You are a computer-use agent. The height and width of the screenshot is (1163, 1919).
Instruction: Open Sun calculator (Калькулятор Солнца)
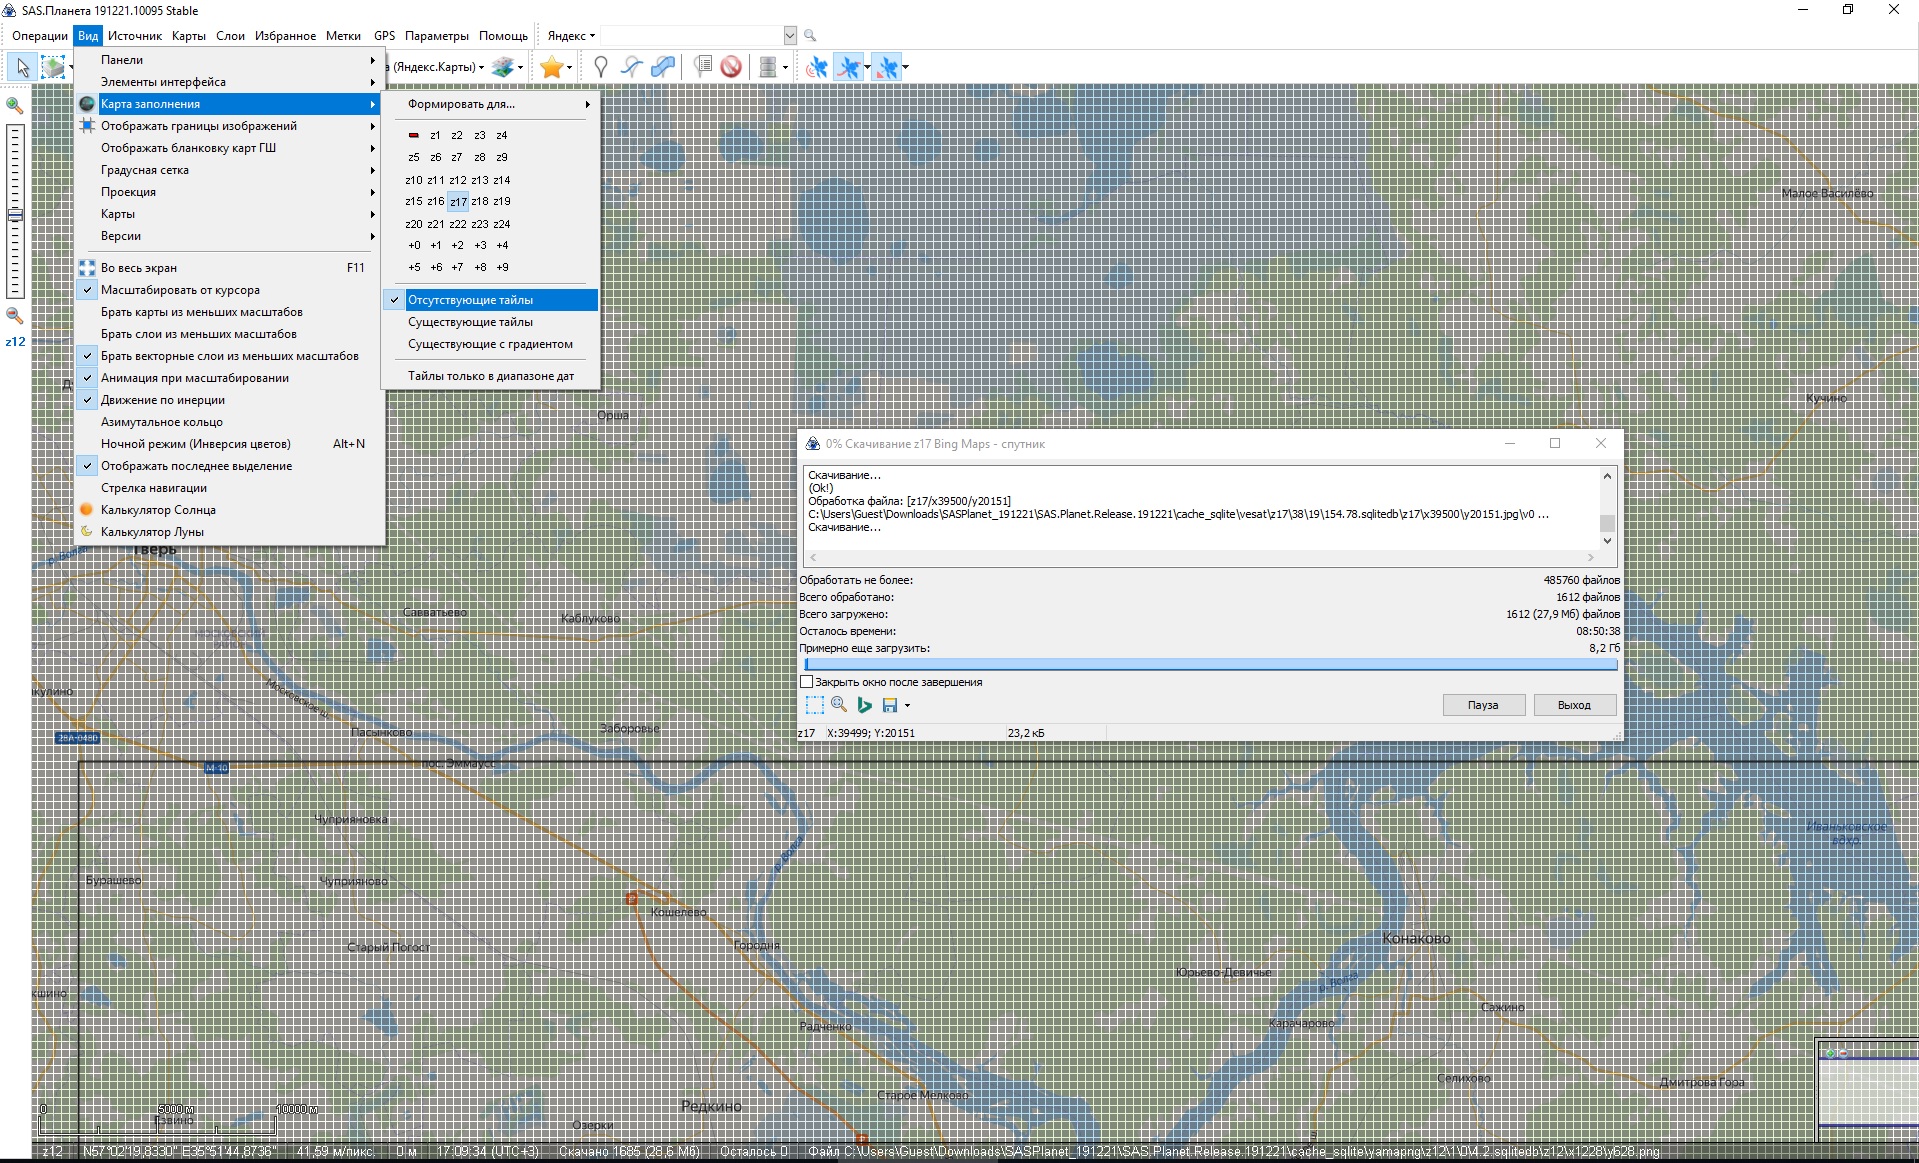coord(158,510)
